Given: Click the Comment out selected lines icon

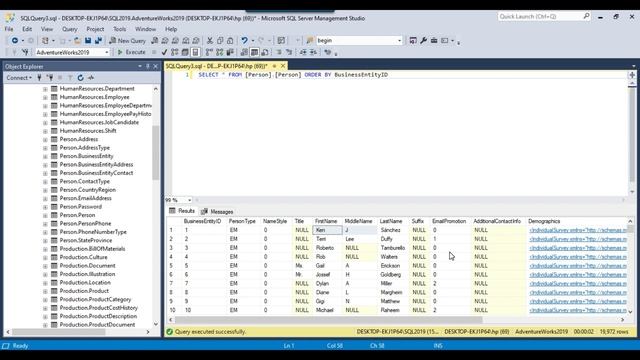Looking at the screenshot, I should [x=279, y=52].
